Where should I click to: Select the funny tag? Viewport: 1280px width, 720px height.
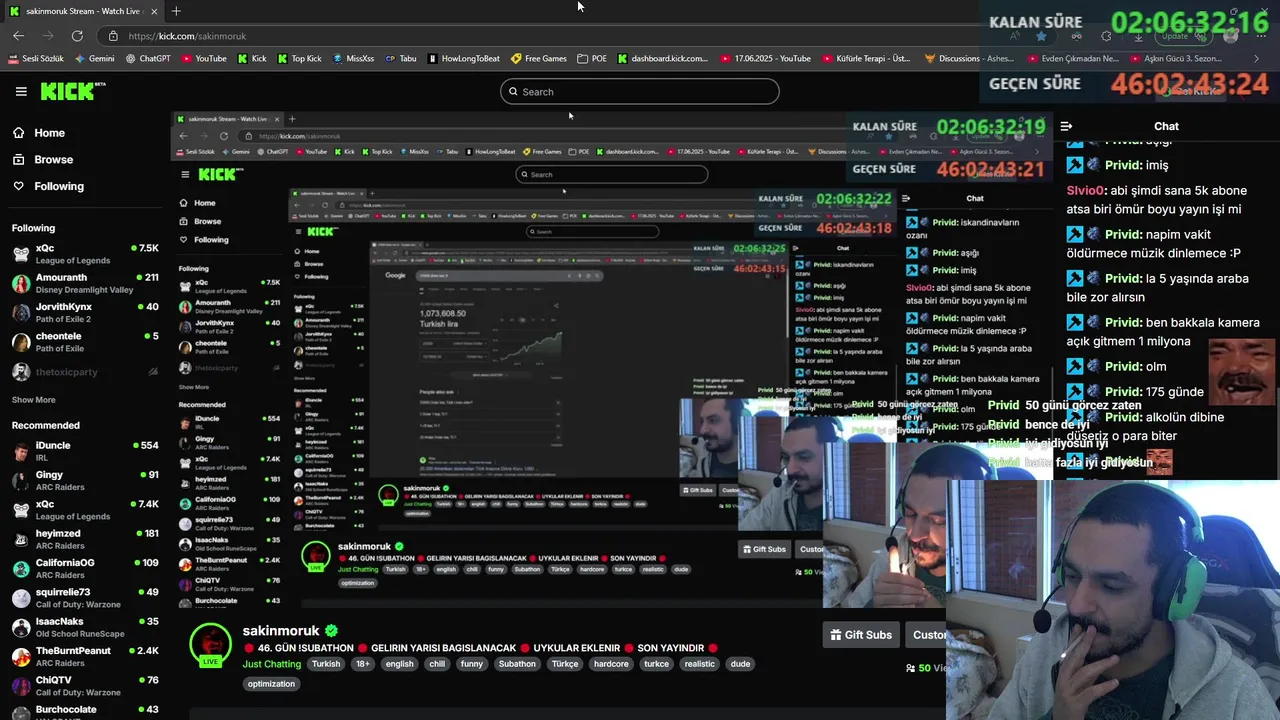(x=472, y=664)
